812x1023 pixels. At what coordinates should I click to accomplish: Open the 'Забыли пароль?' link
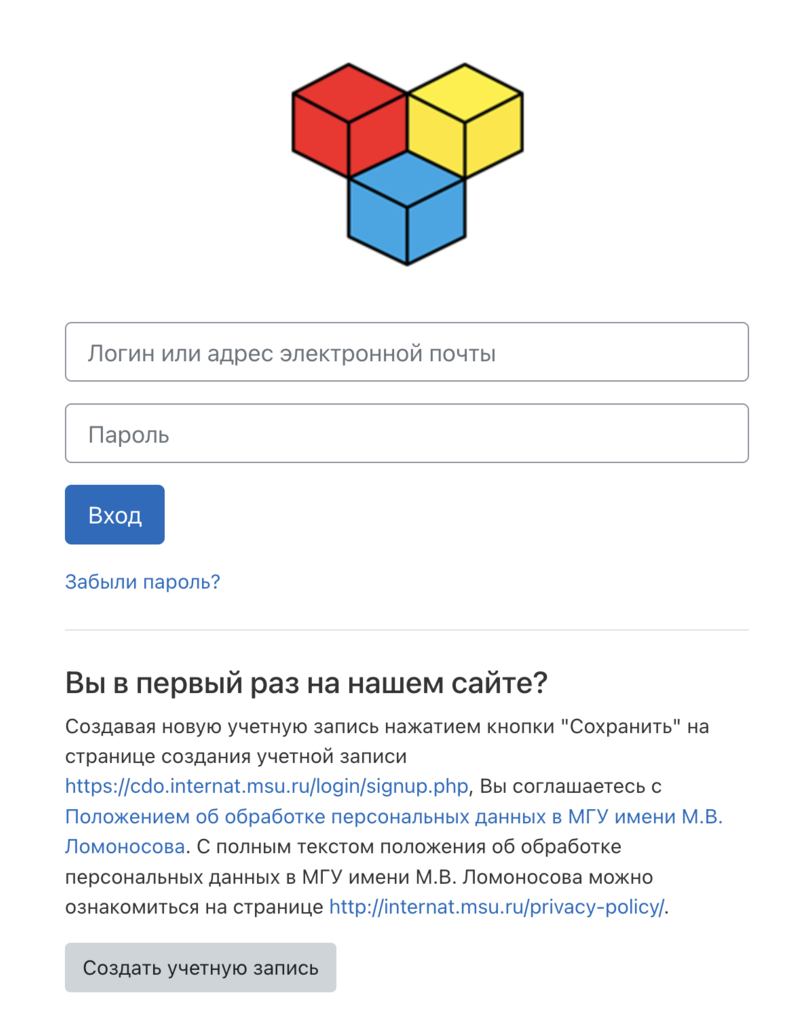tap(142, 582)
